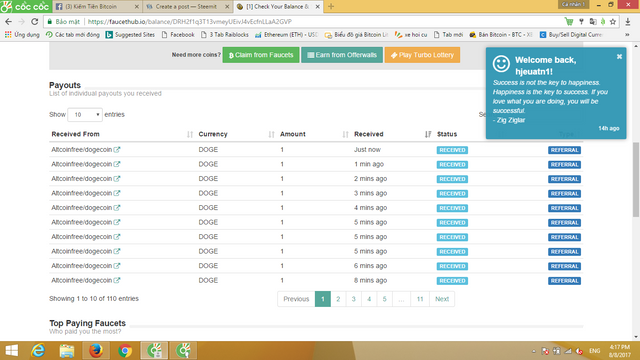
Task: Go to payouts page 3
Action: pos(353,299)
